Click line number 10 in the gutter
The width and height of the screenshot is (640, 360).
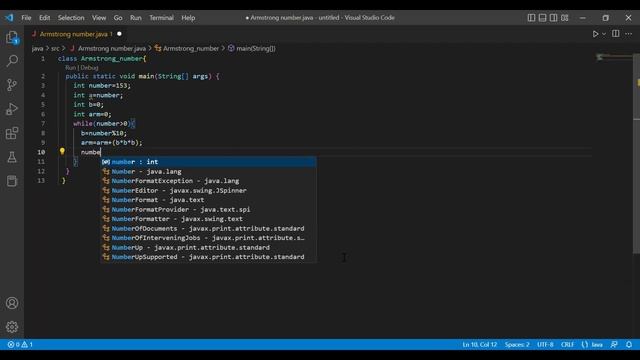coord(41,152)
